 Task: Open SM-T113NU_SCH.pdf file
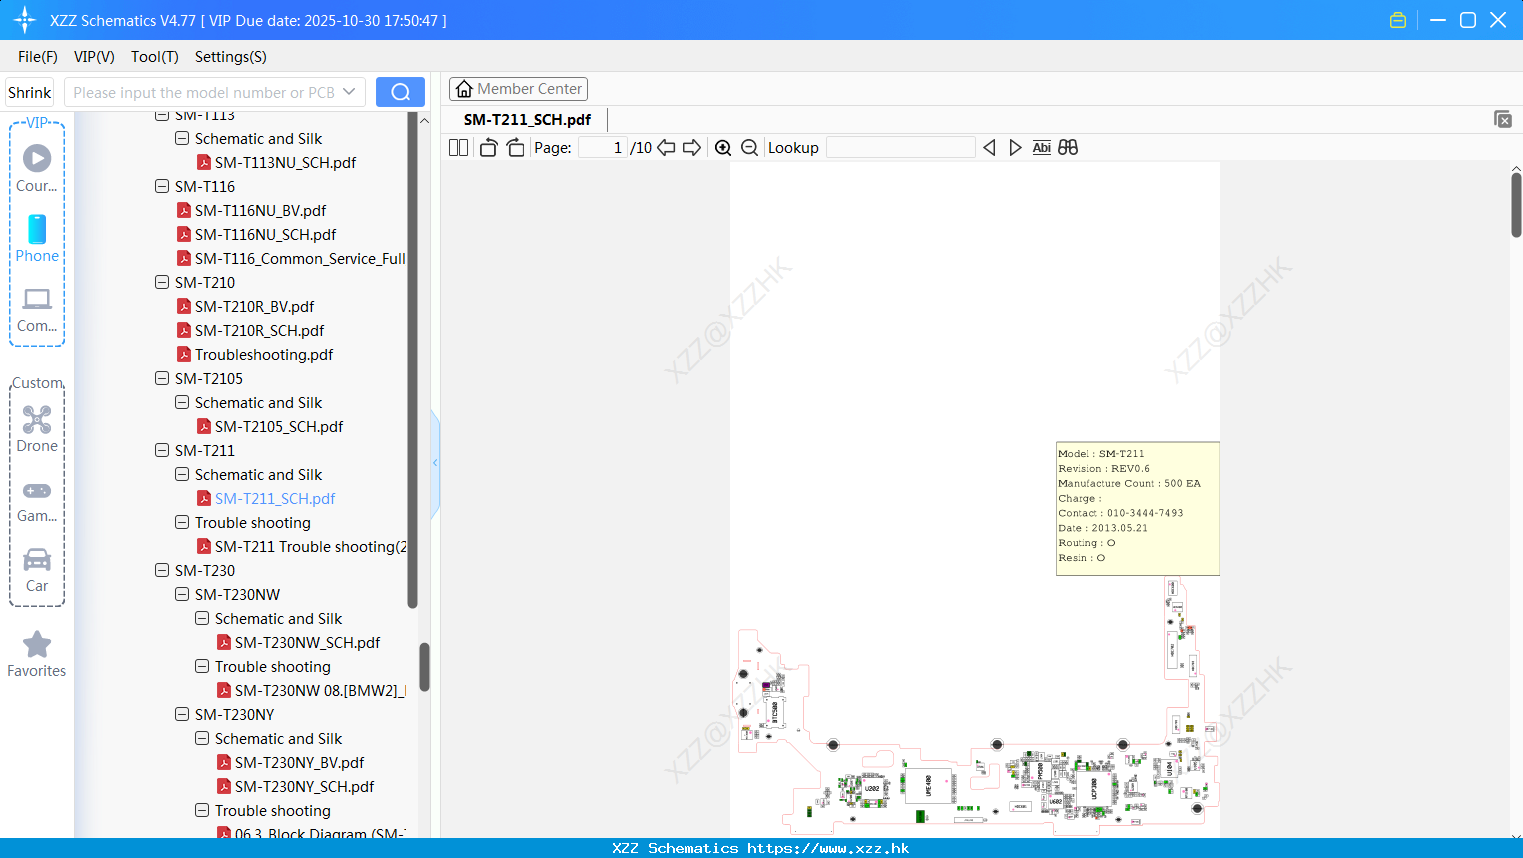[x=285, y=162]
